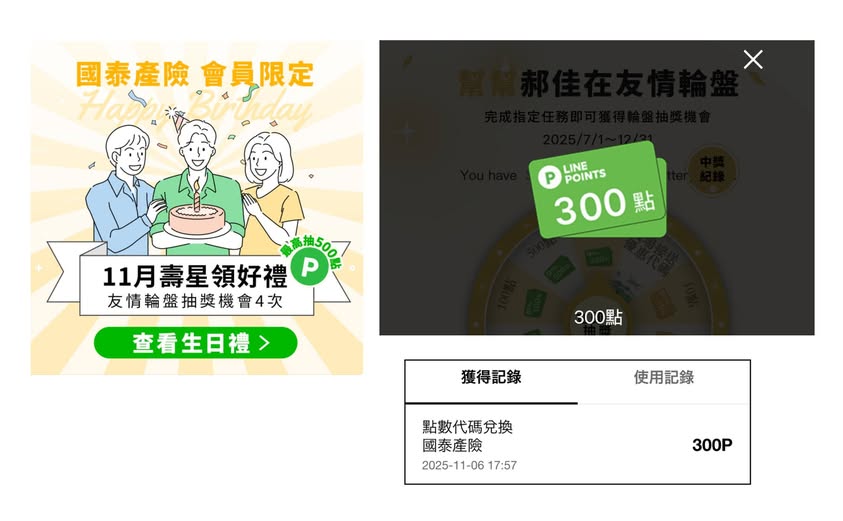Switch to the 使用記錄 tab
Screen dimensions: 843x521
click(663, 377)
